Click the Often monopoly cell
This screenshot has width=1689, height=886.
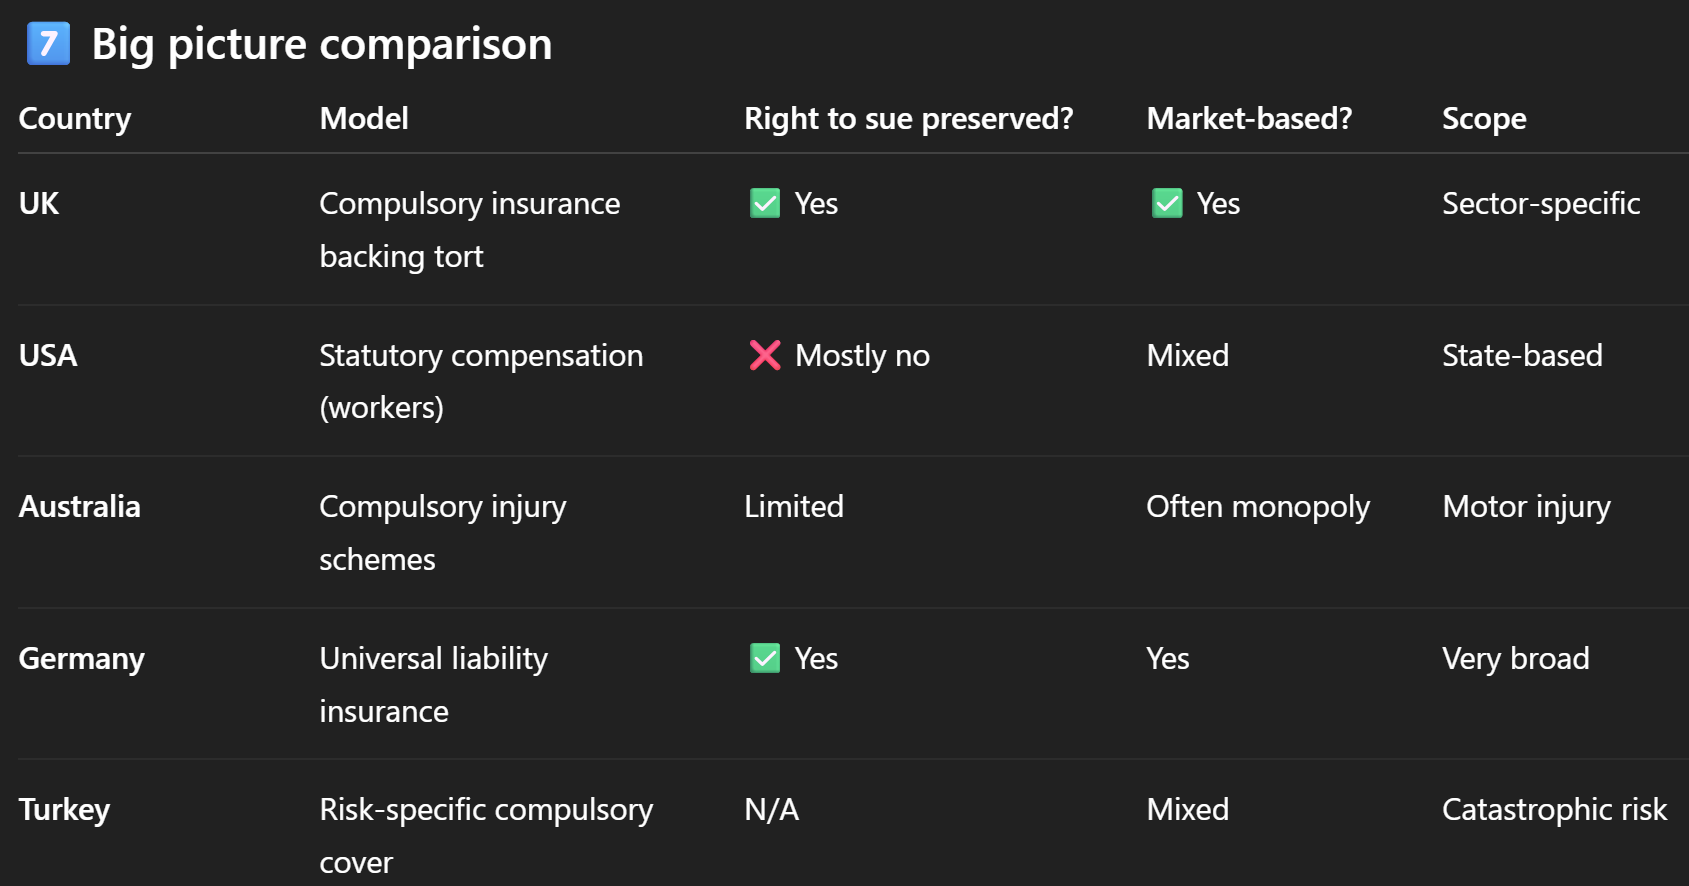click(x=1258, y=507)
